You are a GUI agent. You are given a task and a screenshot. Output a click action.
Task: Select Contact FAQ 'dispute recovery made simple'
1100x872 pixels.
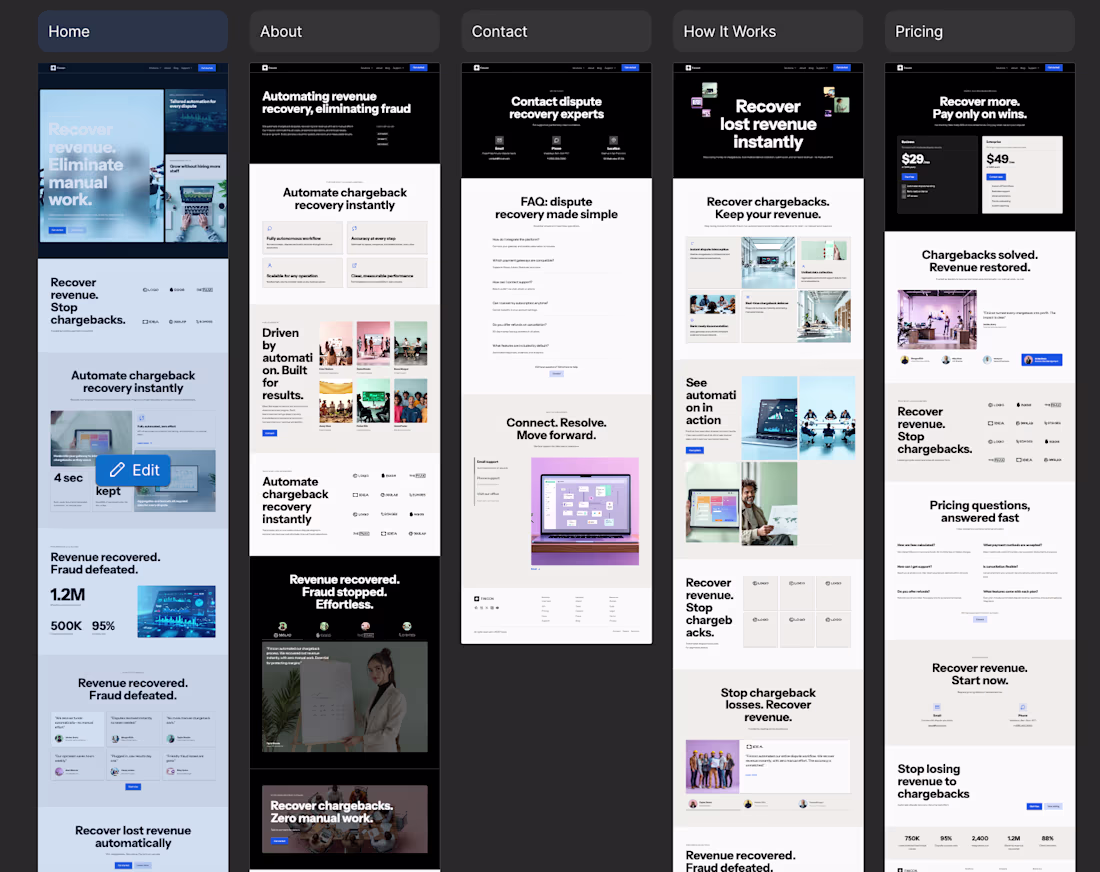pyautogui.click(x=556, y=286)
